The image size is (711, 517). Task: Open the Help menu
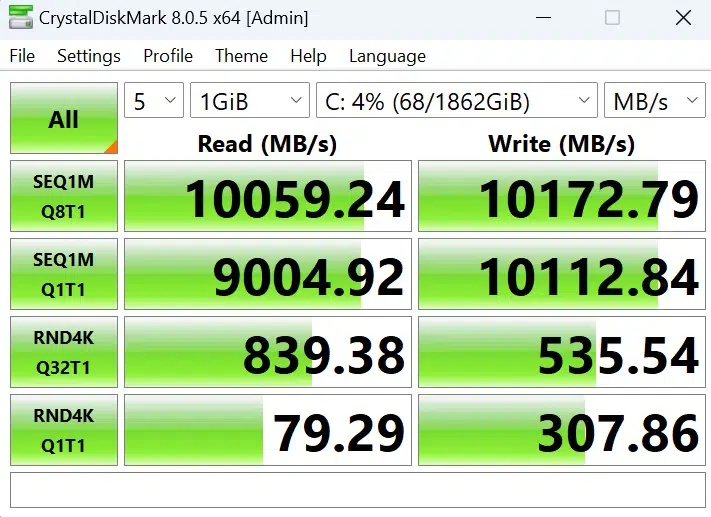tap(308, 56)
